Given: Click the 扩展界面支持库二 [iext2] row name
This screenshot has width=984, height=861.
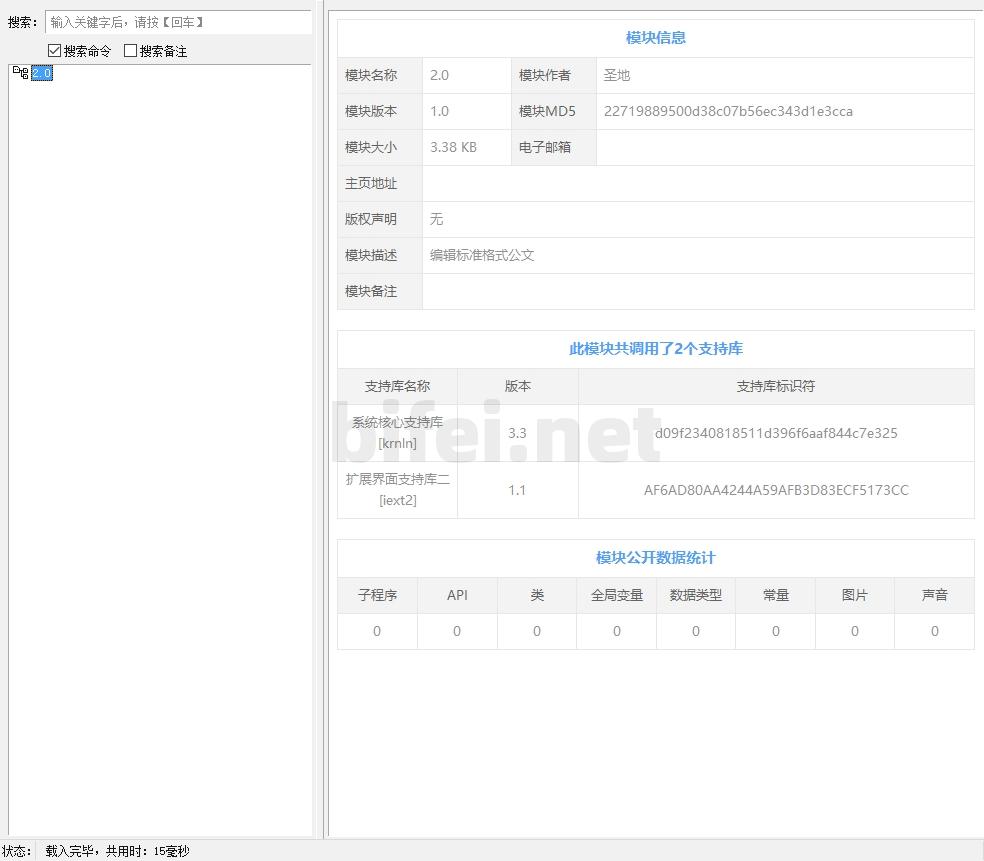Looking at the screenshot, I should (397, 490).
